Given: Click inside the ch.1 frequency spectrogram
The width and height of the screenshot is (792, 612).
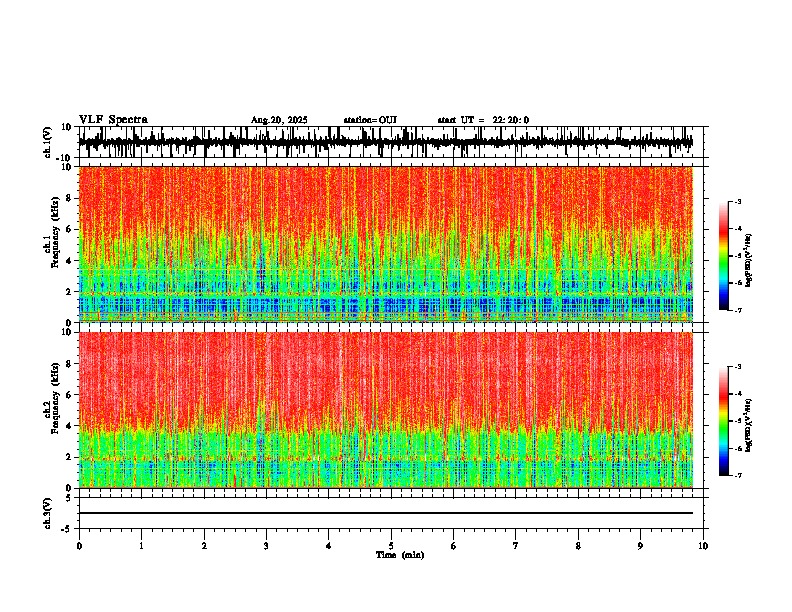Looking at the screenshot, I should pos(385,244).
